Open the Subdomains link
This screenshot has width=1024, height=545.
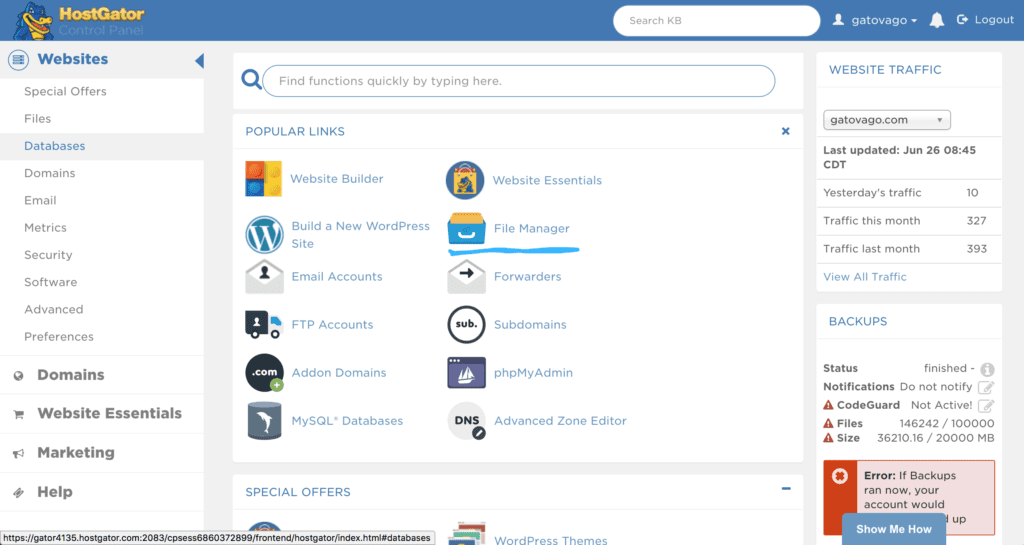click(530, 324)
